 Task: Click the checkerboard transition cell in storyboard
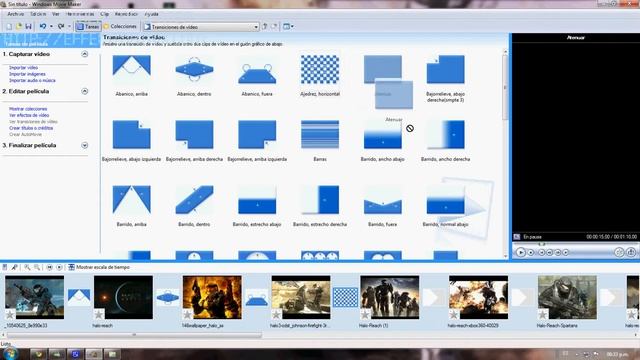tap(345, 298)
